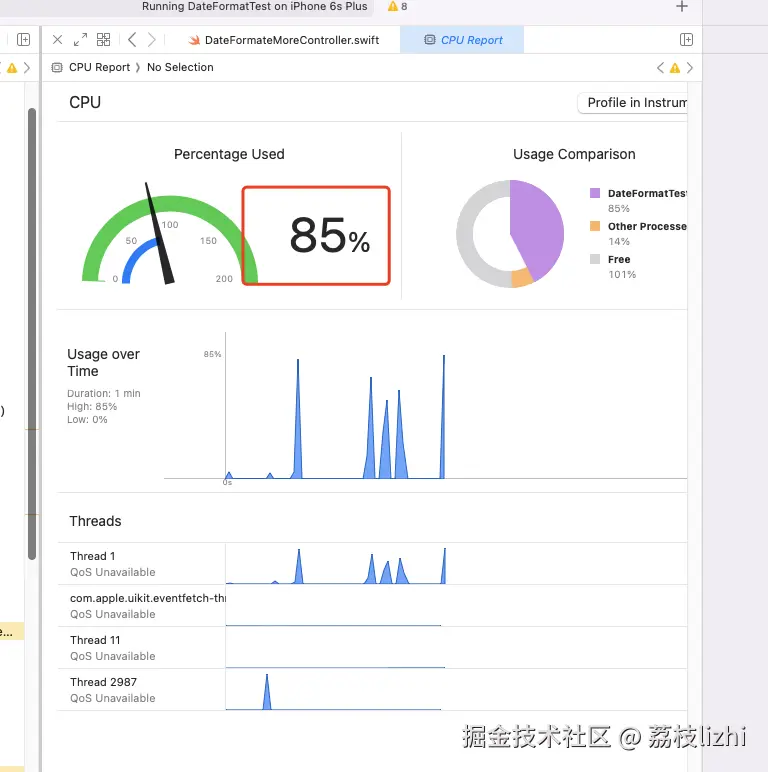Click CPU Report breadcrumb item
The height and width of the screenshot is (772, 768).
pos(99,67)
